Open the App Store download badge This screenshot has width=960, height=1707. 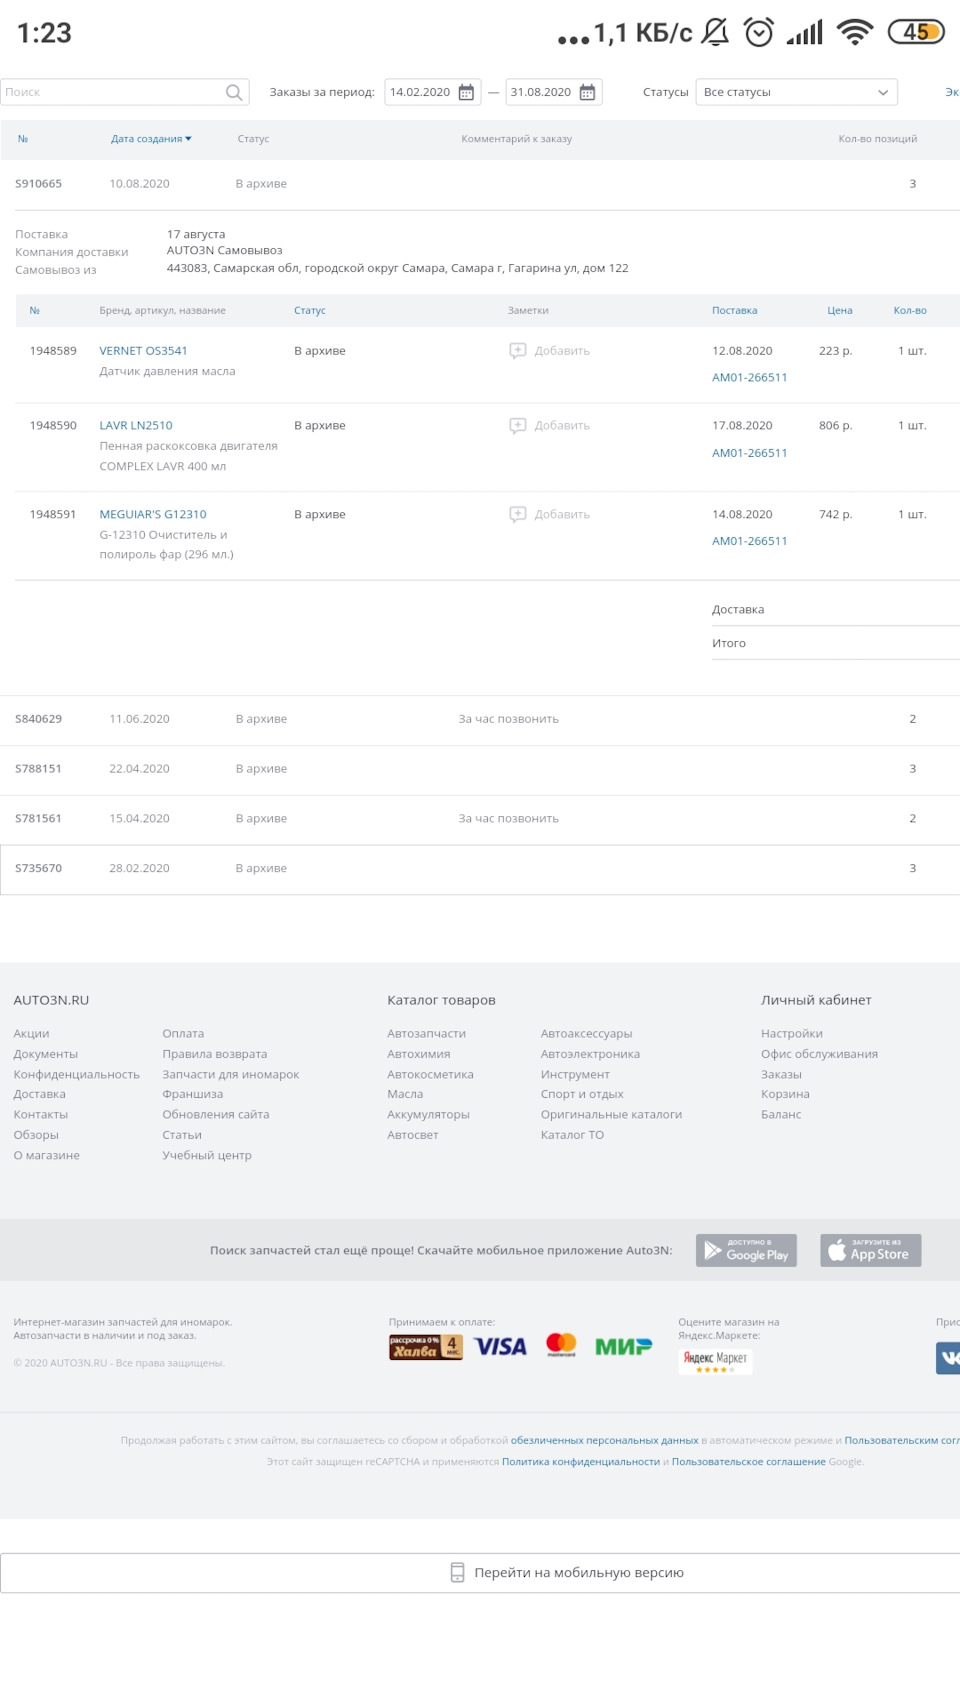tap(871, 1250)
